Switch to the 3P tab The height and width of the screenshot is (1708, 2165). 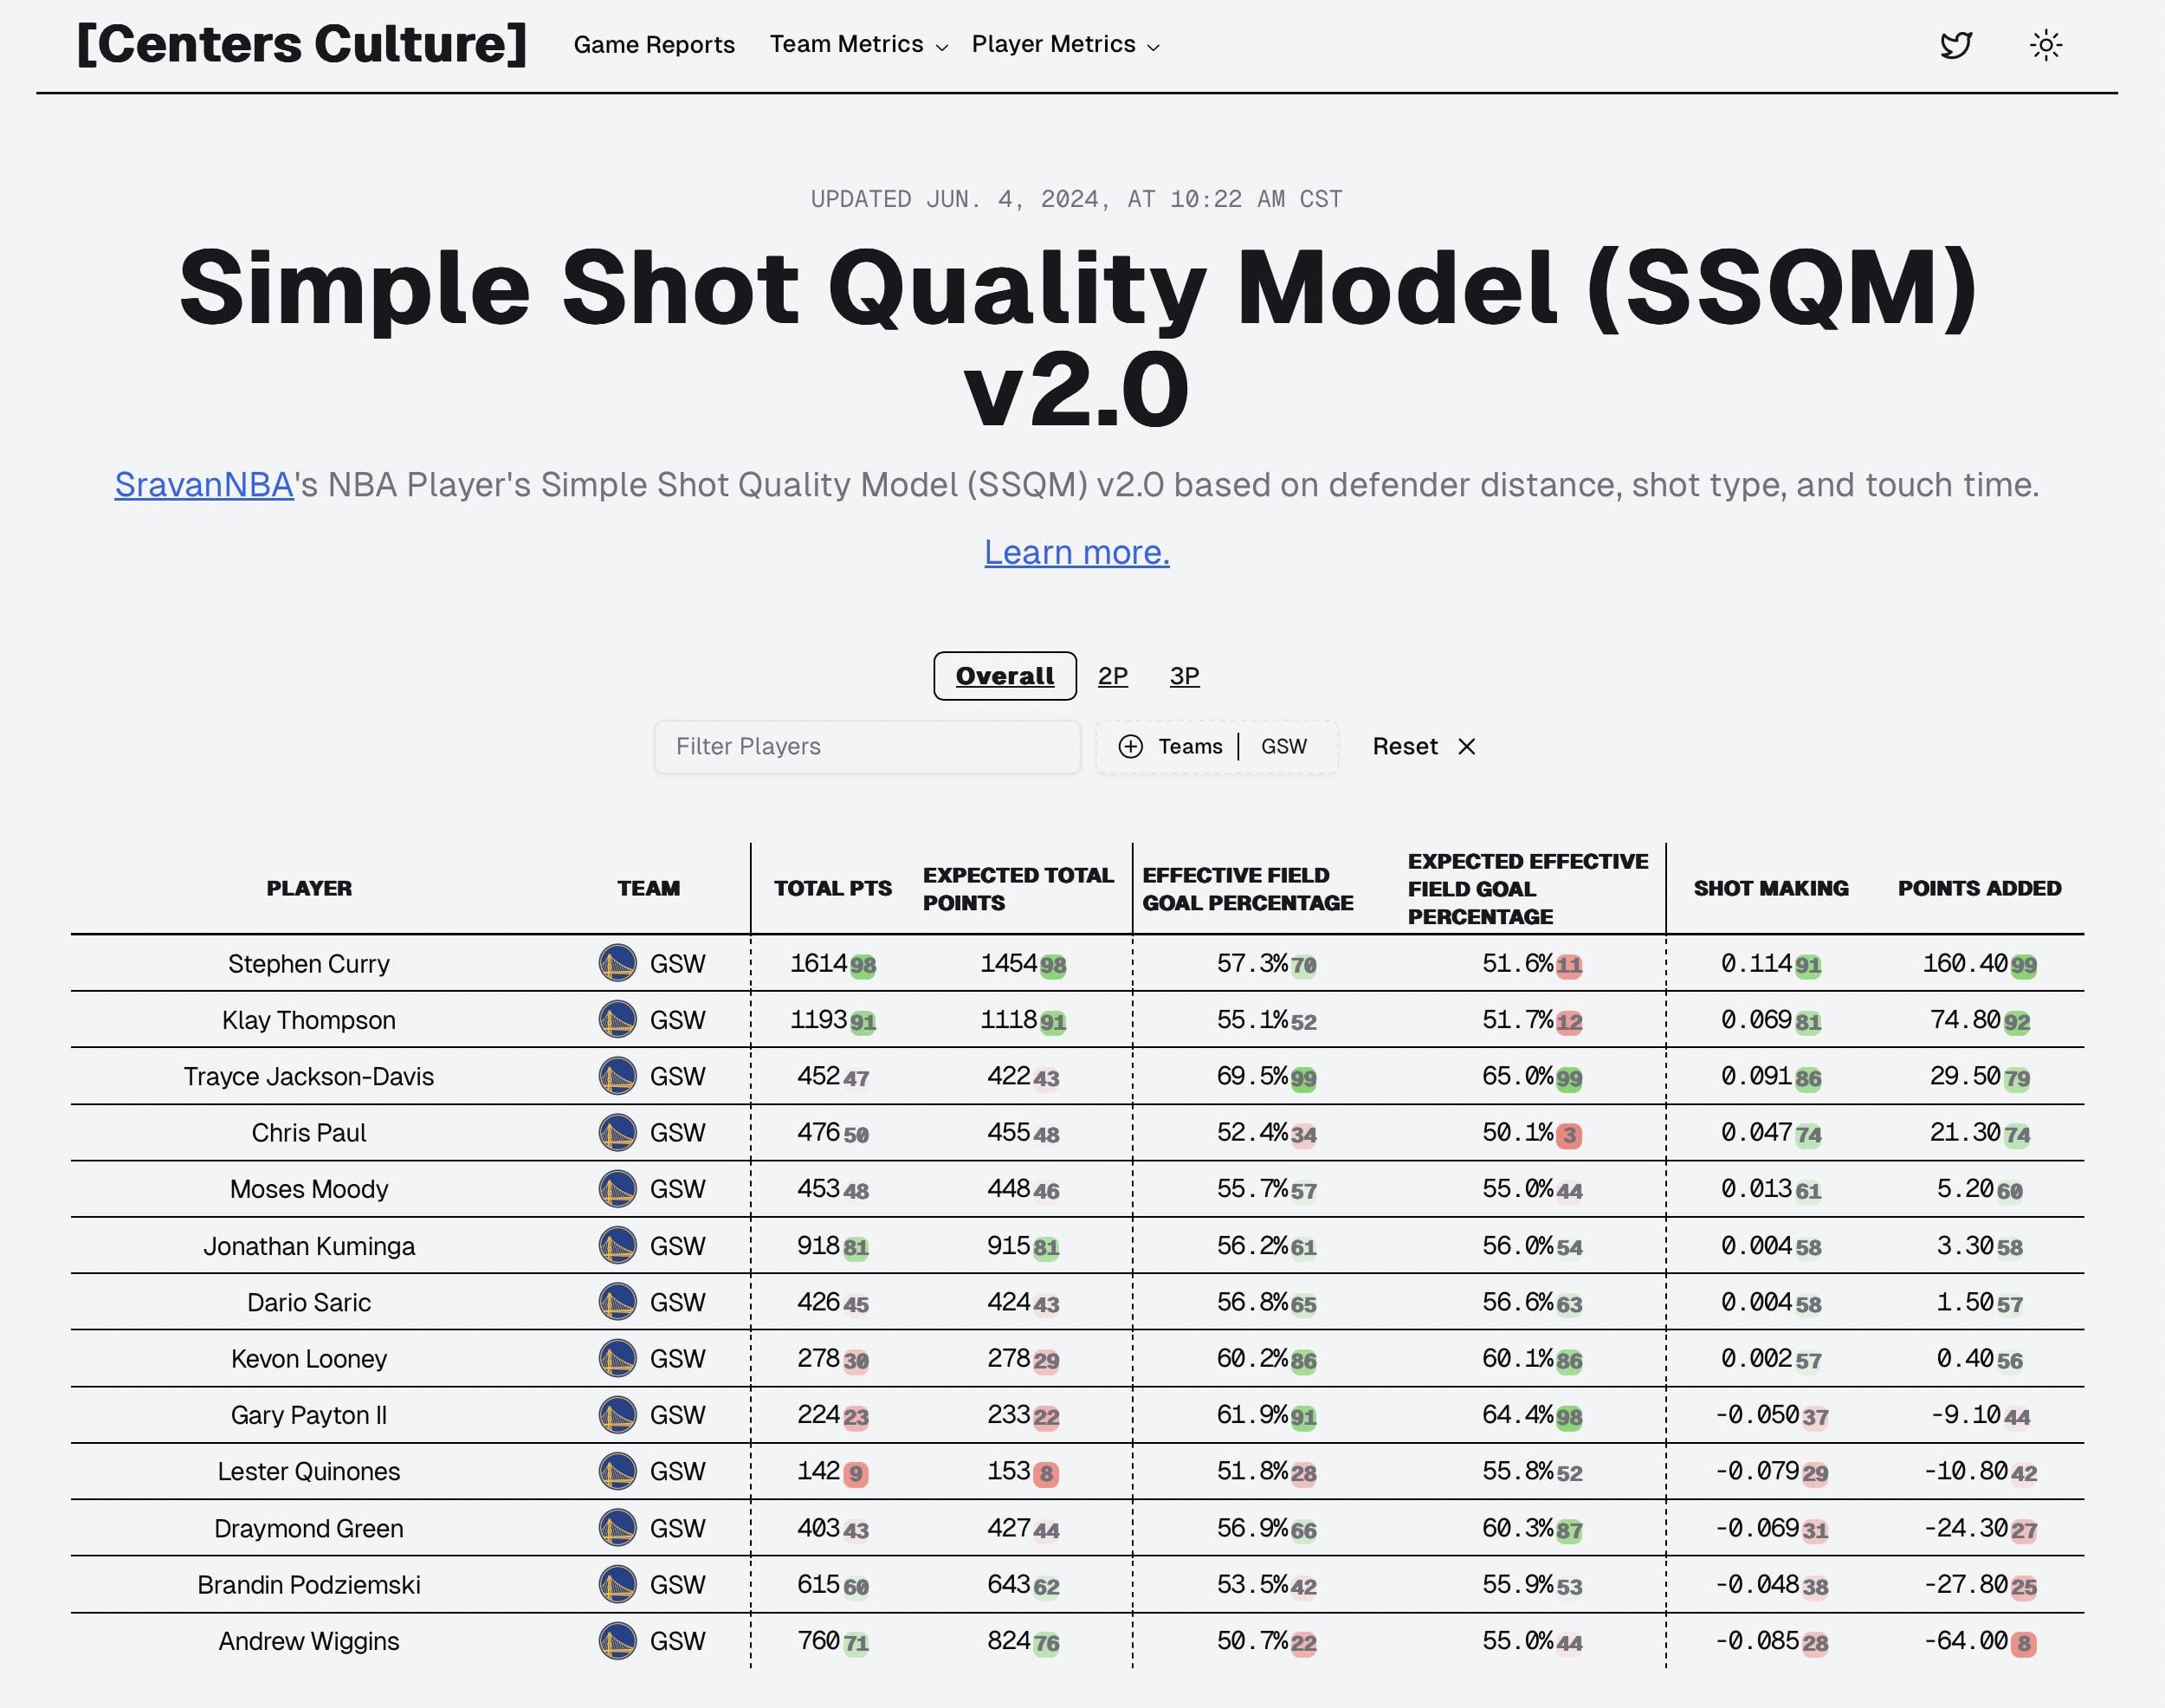coord(1184,676)
